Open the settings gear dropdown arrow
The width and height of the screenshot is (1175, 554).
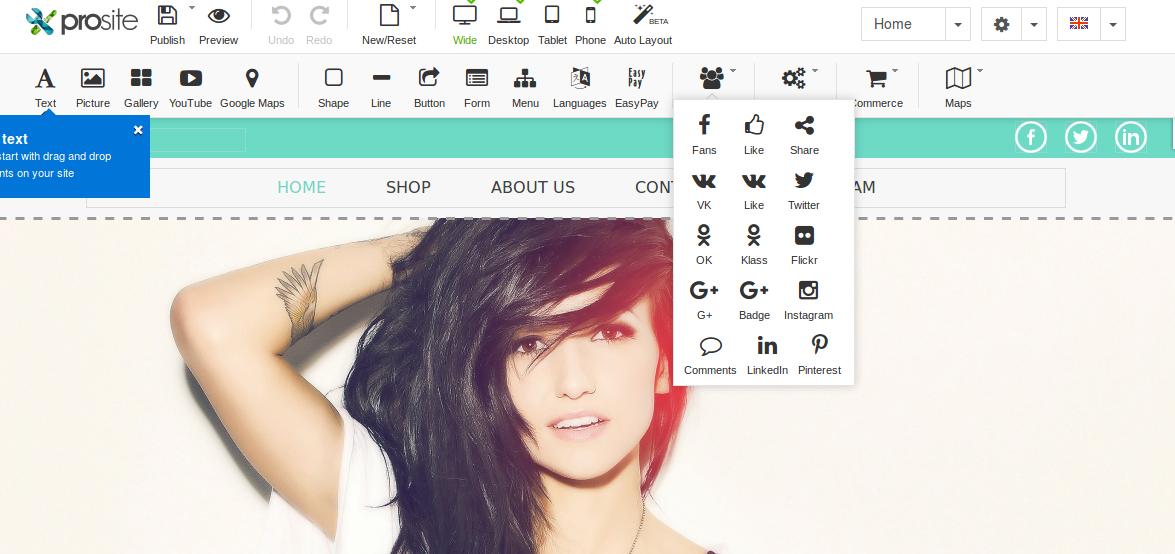1034,25
